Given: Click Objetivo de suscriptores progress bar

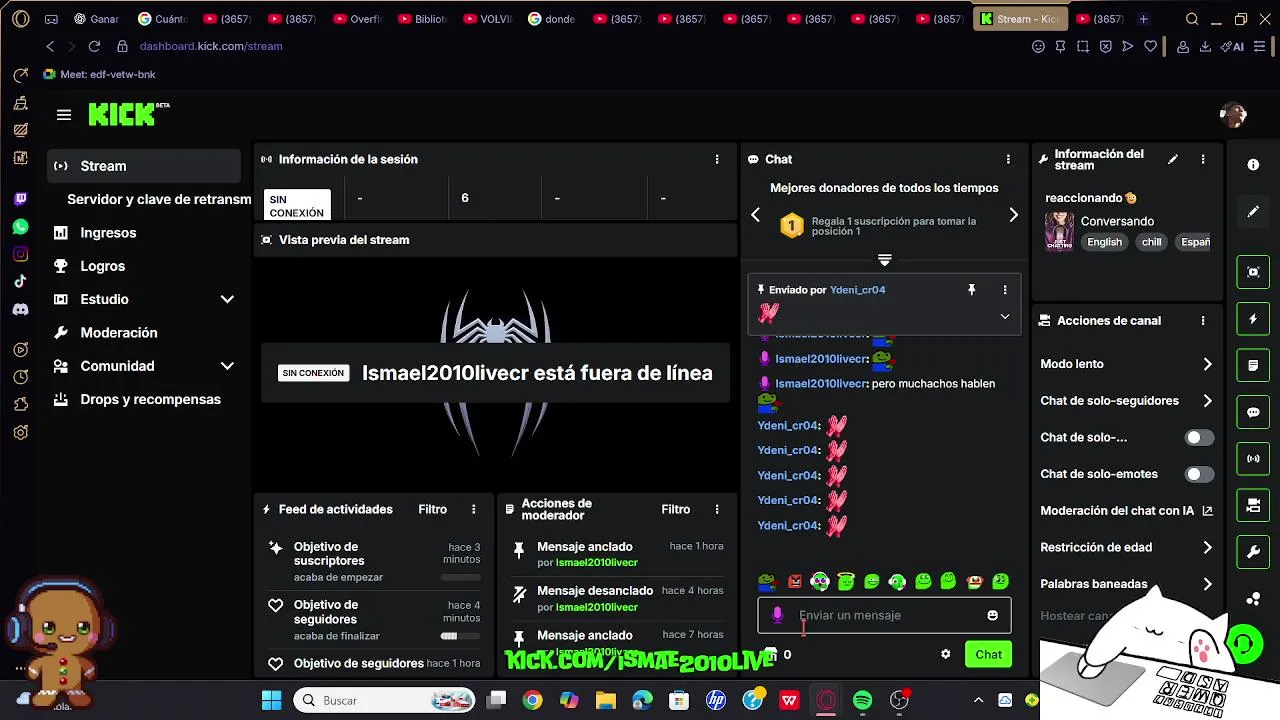Looking at the screenshot, I should [461, 577].
